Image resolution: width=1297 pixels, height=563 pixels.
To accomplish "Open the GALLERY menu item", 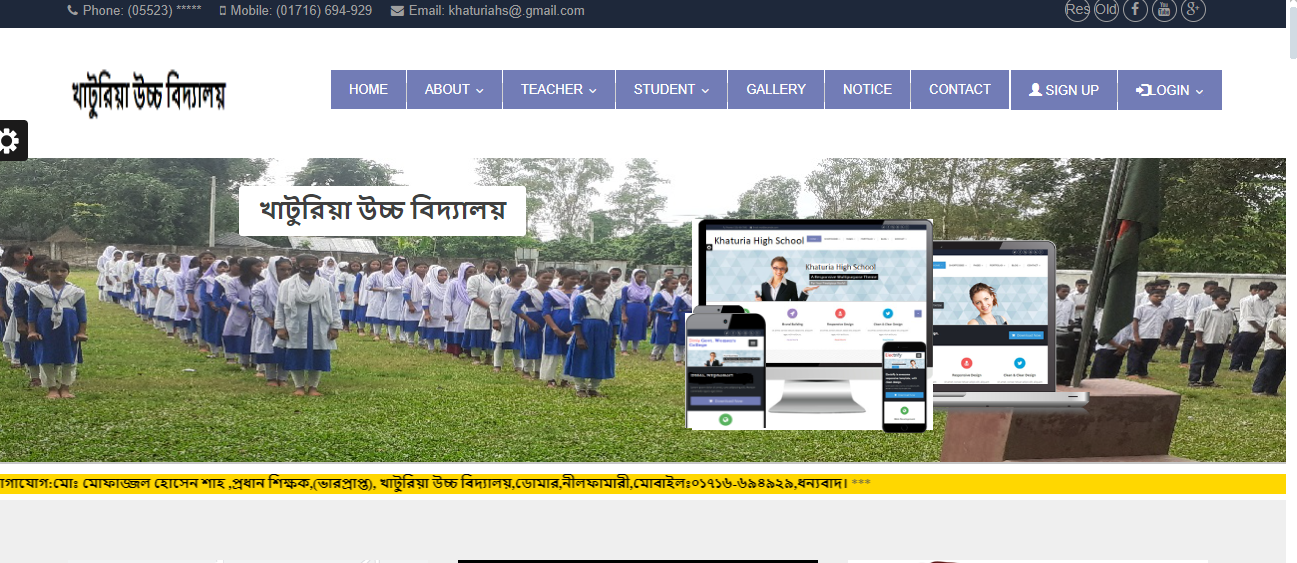I will pyautogui.click(x=775, y=90).
